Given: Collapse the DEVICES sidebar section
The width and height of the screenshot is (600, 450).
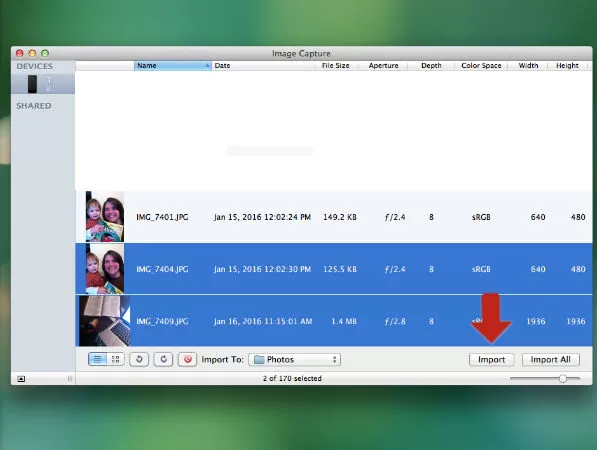Looking at the screenshot, I should pos(35,66).
